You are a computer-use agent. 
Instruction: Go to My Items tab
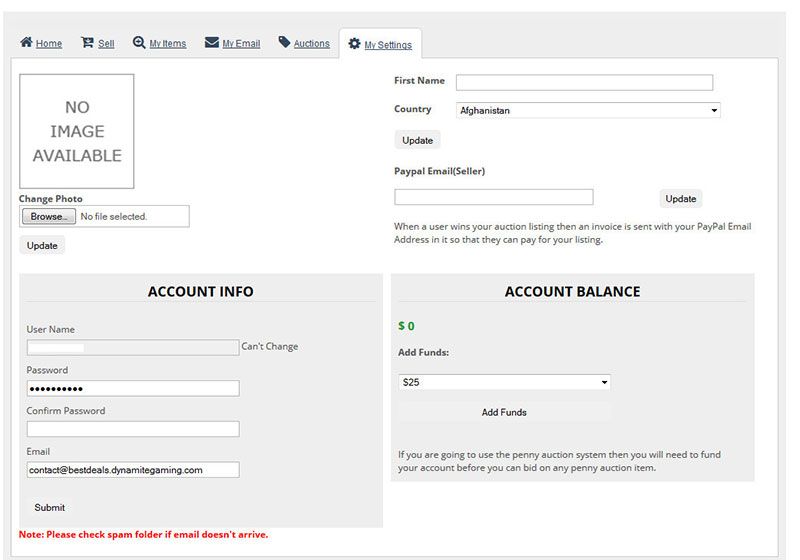(x=167, y=44)
